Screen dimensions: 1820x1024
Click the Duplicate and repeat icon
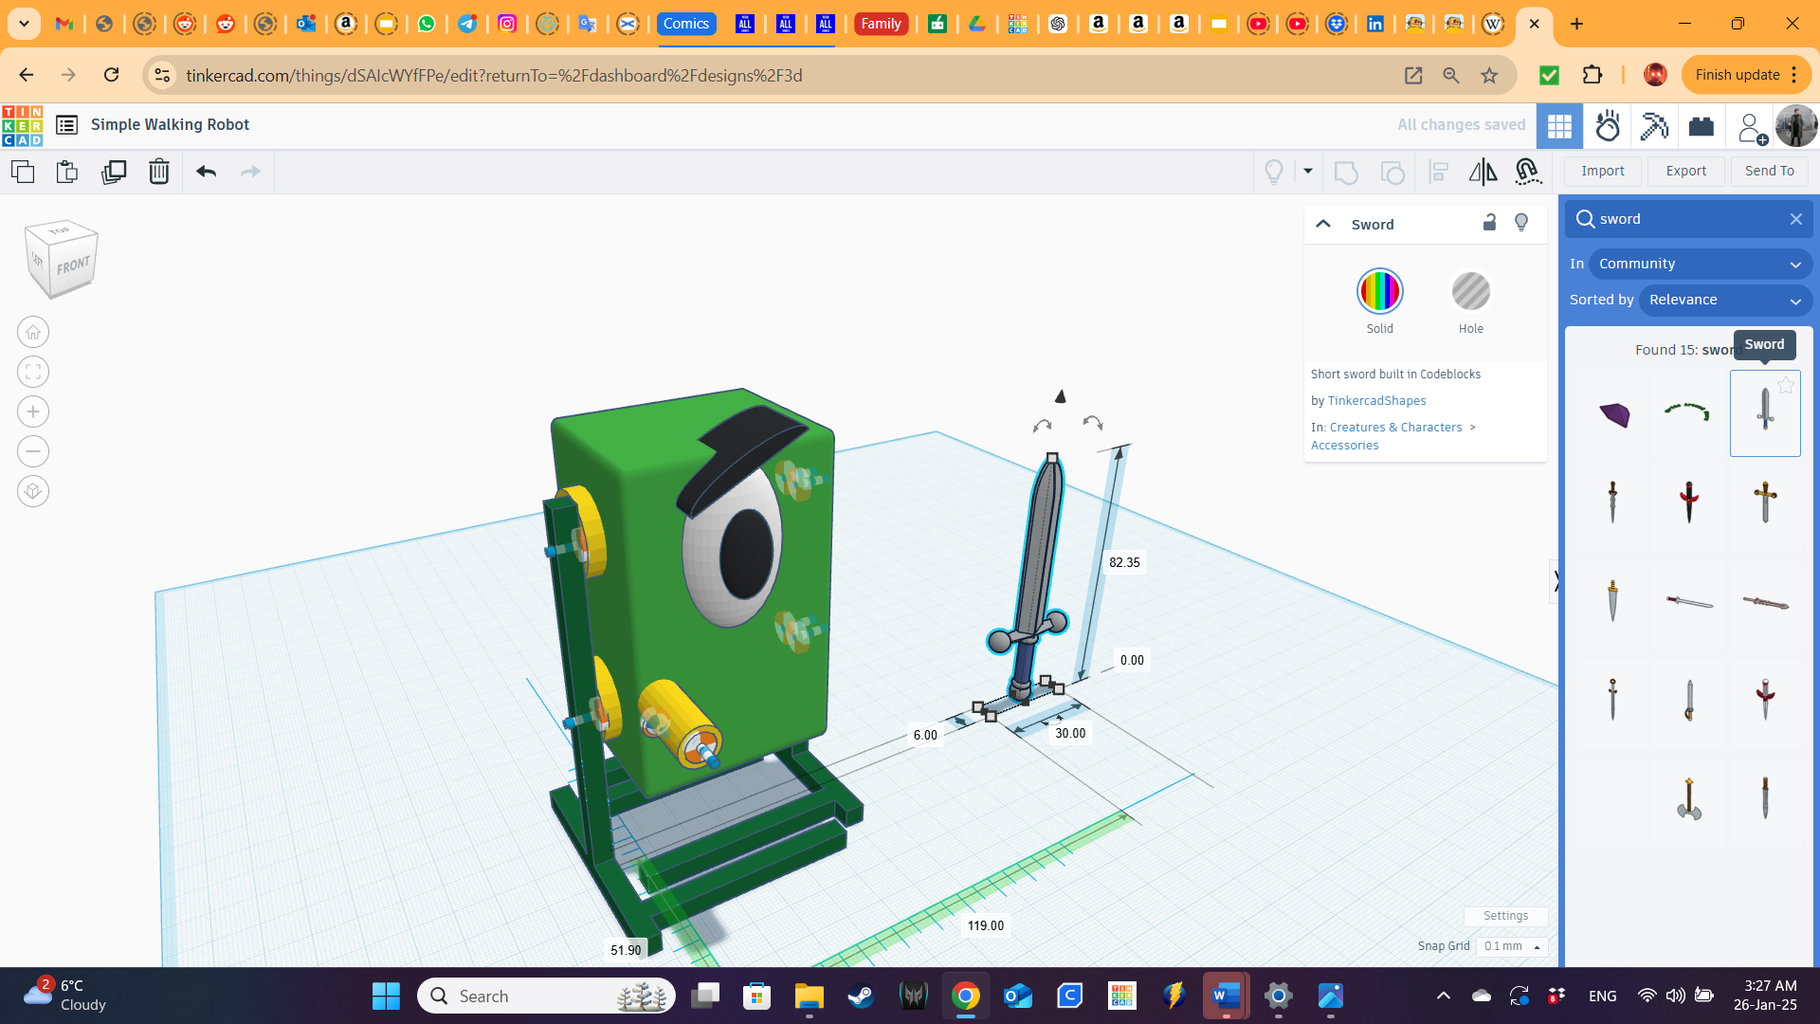[113, 171]
